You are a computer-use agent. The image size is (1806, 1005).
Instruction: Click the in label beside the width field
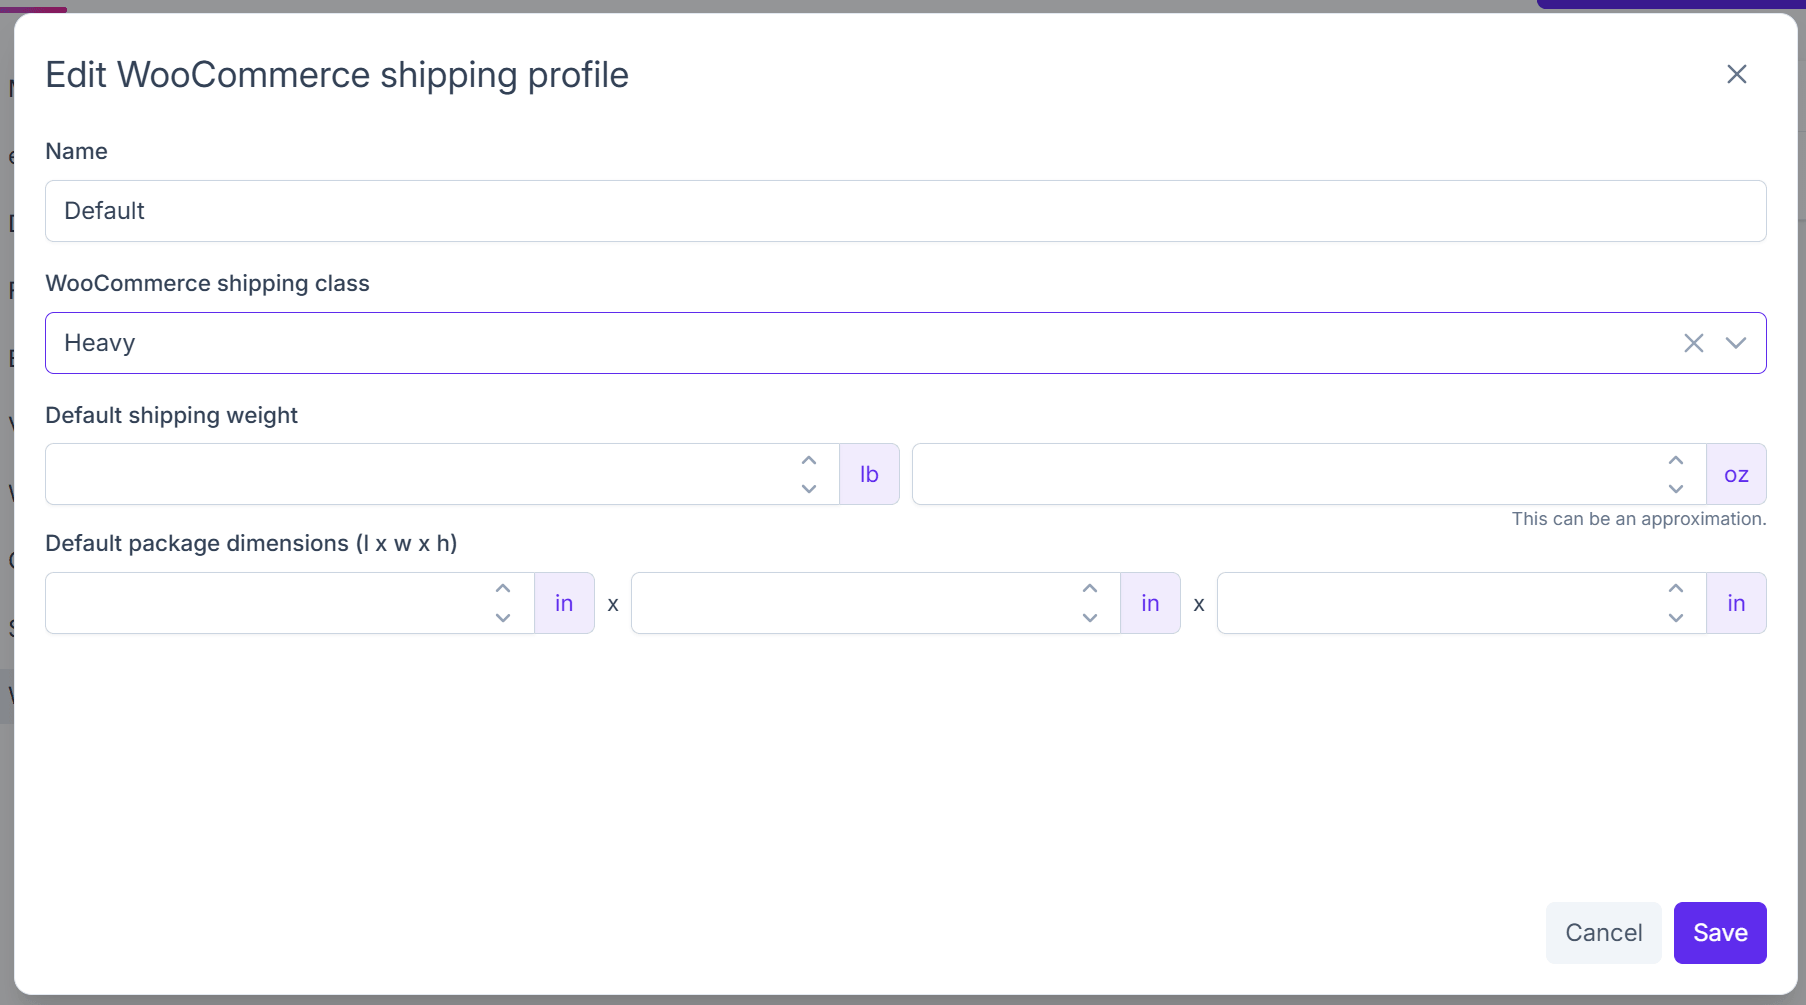[1149, 602]
